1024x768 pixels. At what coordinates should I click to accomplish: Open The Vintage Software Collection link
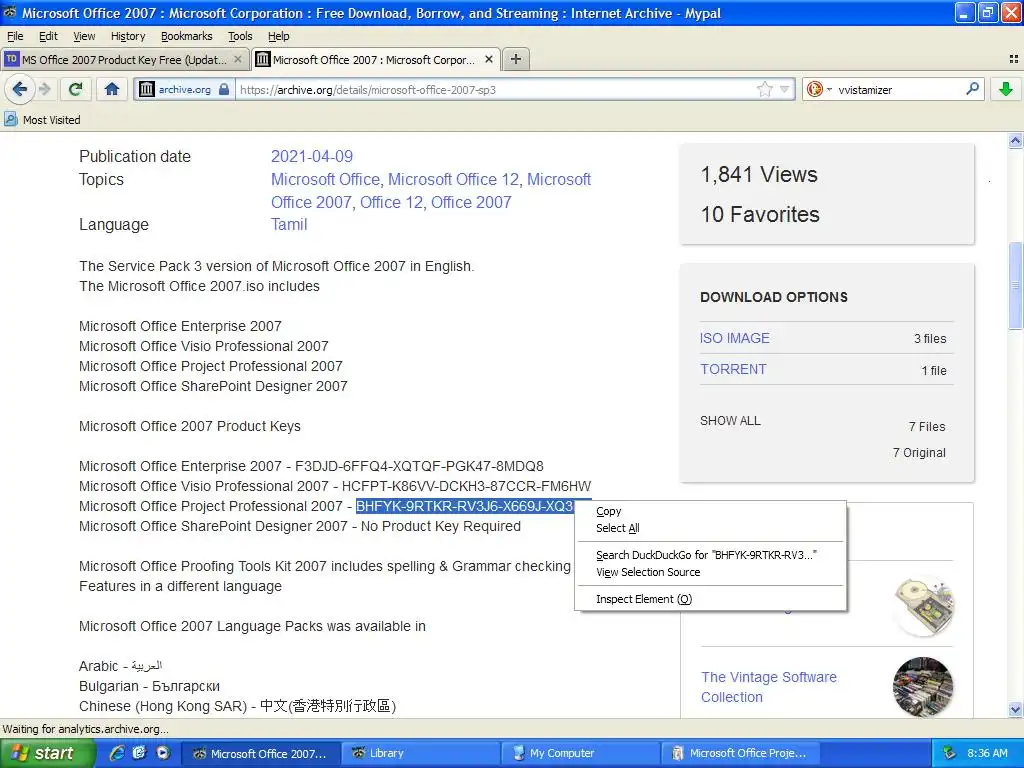point(769,687)
